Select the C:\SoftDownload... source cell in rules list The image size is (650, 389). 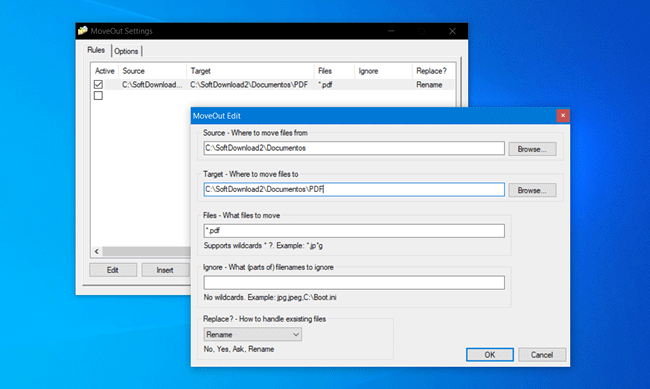click(152, 85)
